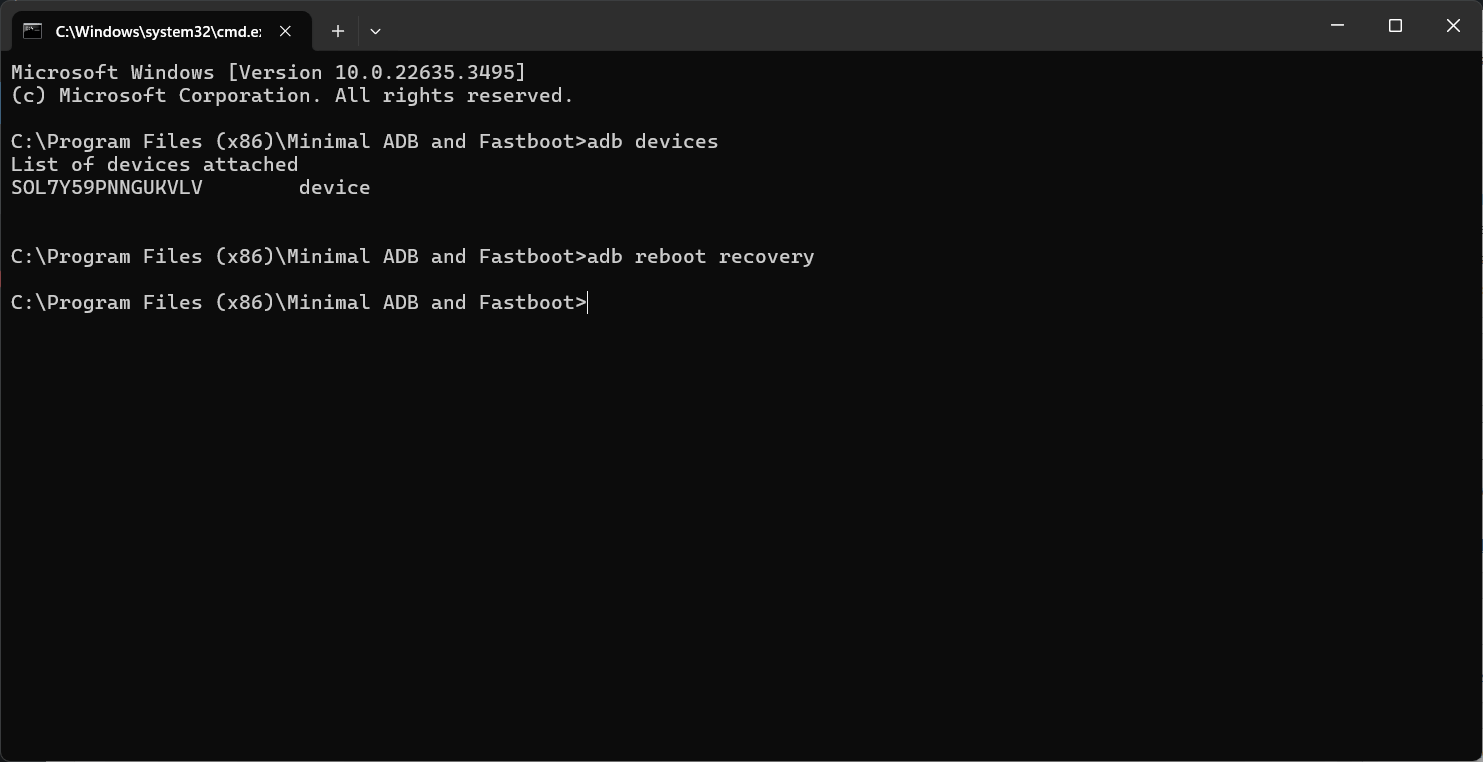The height and width of the screenshot is (762, 1483).
Task: Close the Terminal window
Action: 1453,25
